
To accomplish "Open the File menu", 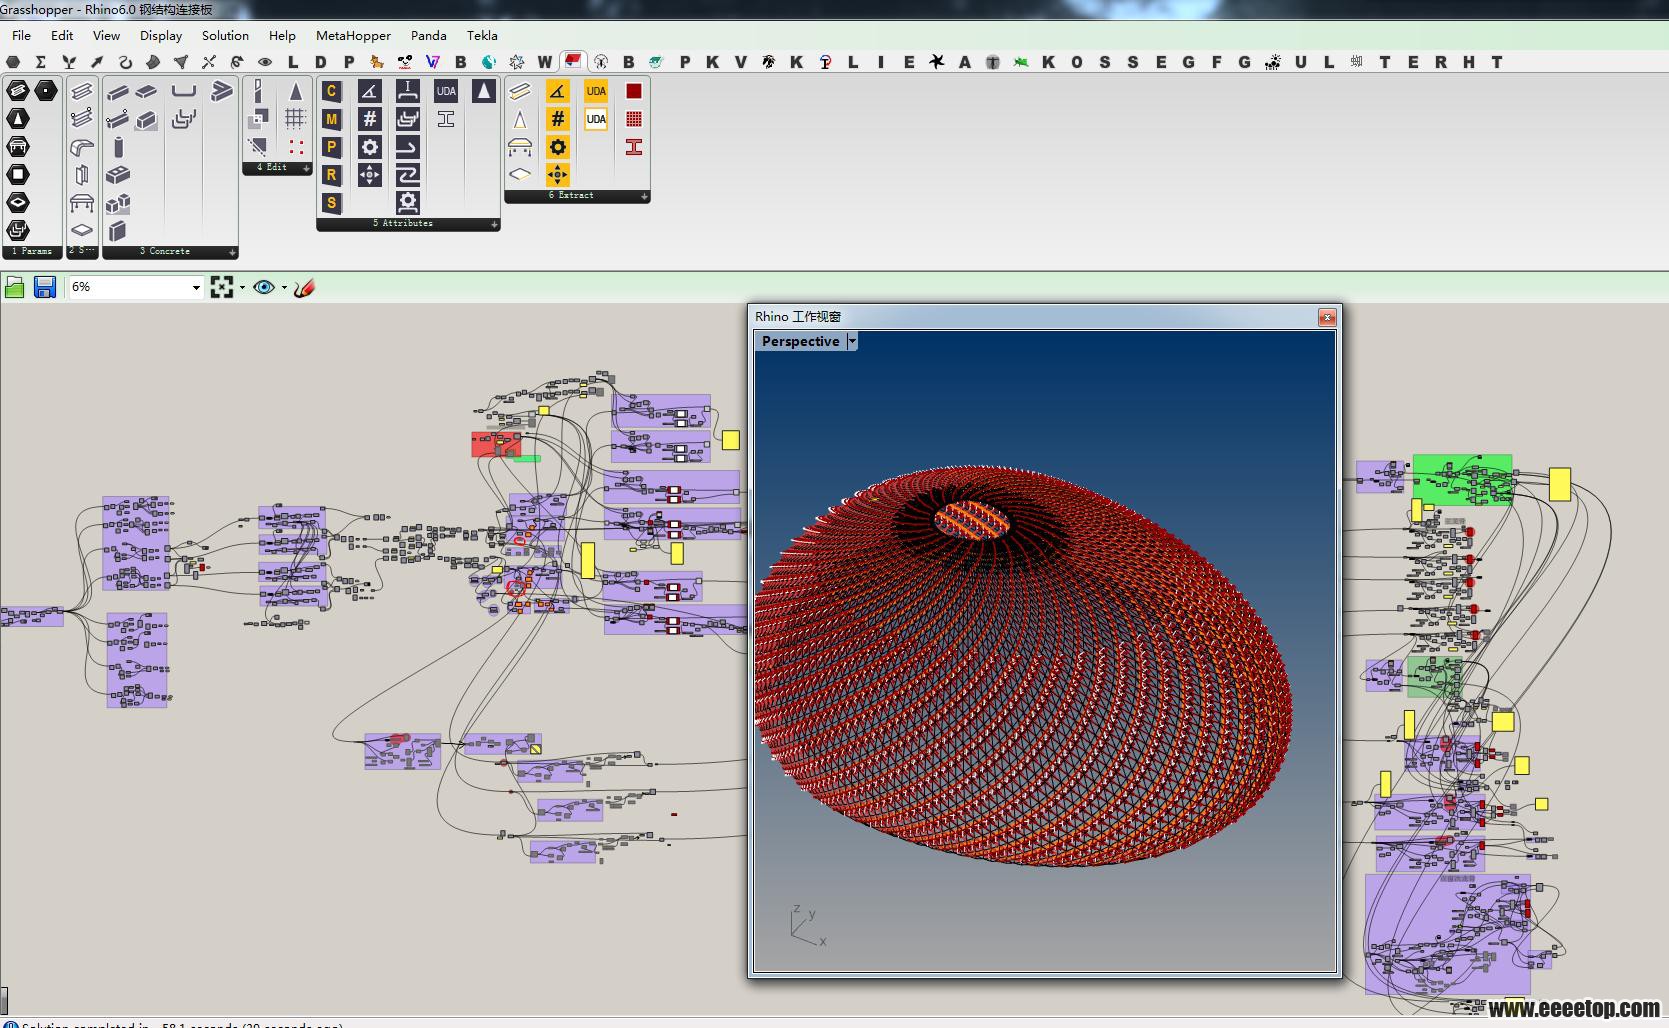I will pyautogui.click(x=21, y=35).
